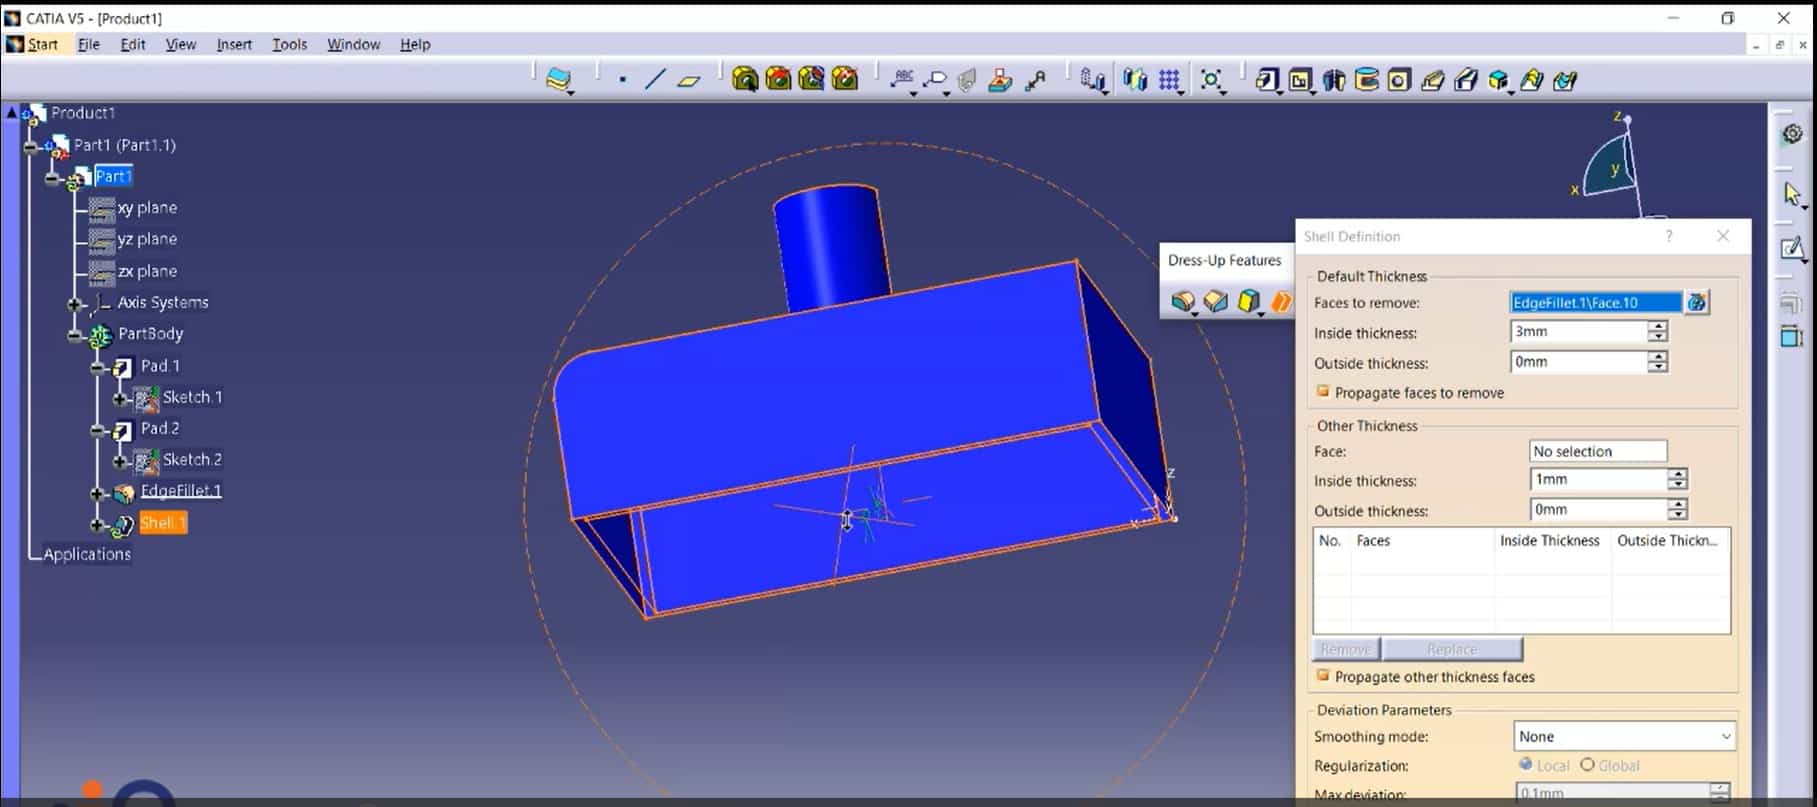Open the Smoothing mode dropdown
Viewport: 1817px width, 807px height.
point(1624,736)
